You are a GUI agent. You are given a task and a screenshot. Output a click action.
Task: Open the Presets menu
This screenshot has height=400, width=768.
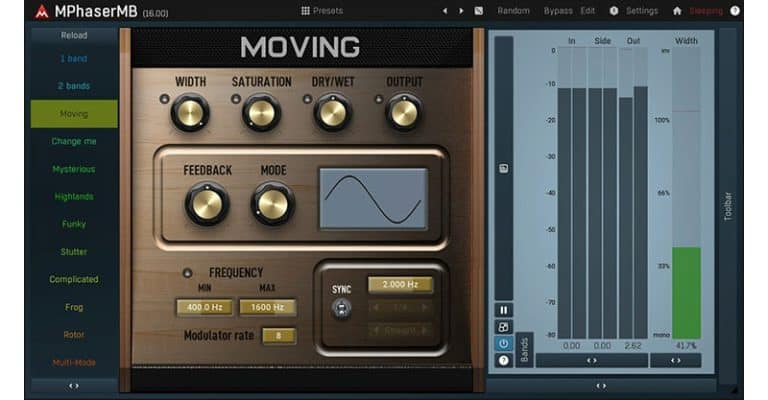tap(322, 11)
